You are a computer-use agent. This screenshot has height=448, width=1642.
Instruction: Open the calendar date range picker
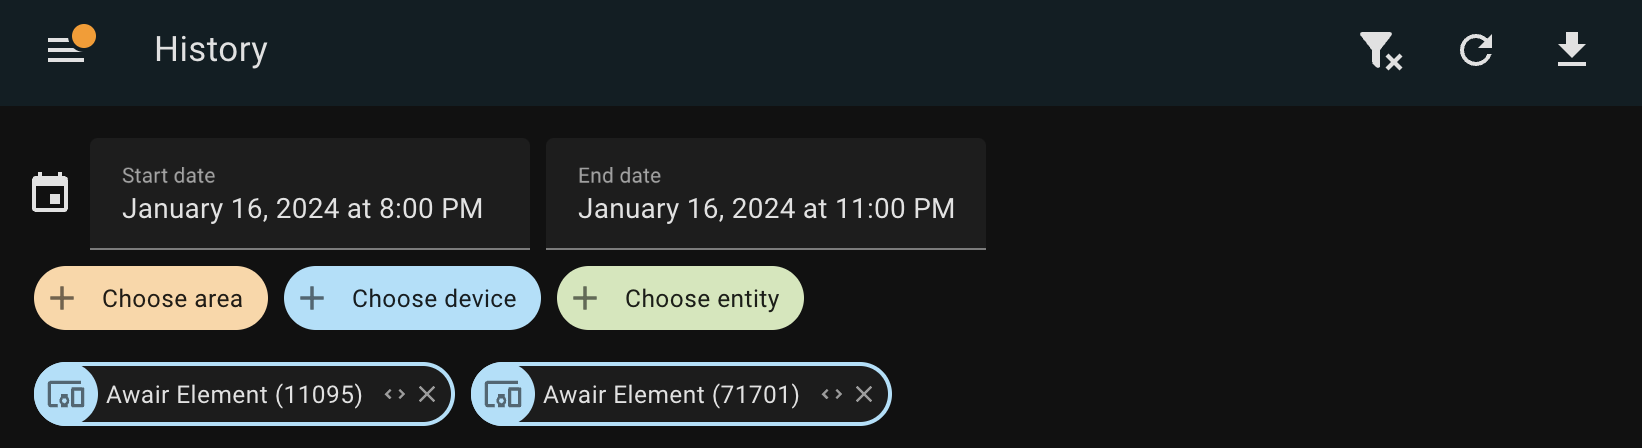(x=50, y=193)
